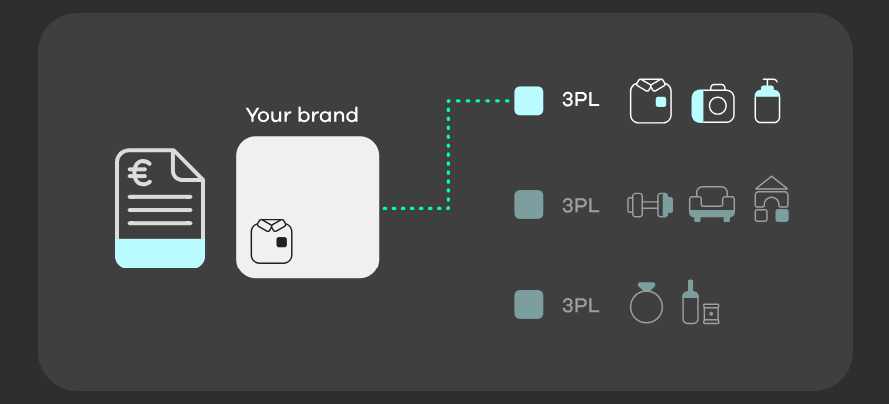Select the third muted teal 3PL square
The image size is (889, 404).
[x=528, y=305]
